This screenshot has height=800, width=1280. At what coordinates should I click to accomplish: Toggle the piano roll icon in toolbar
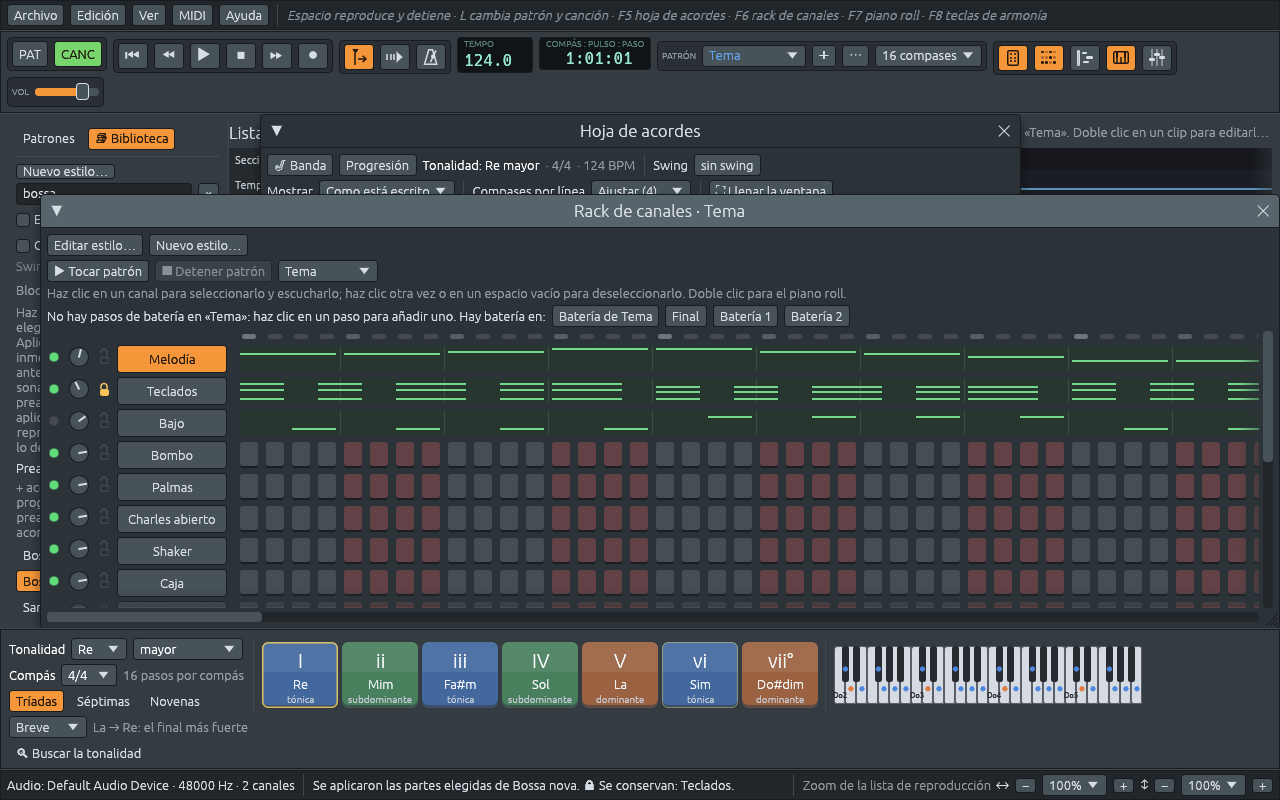click(1121, 57)
